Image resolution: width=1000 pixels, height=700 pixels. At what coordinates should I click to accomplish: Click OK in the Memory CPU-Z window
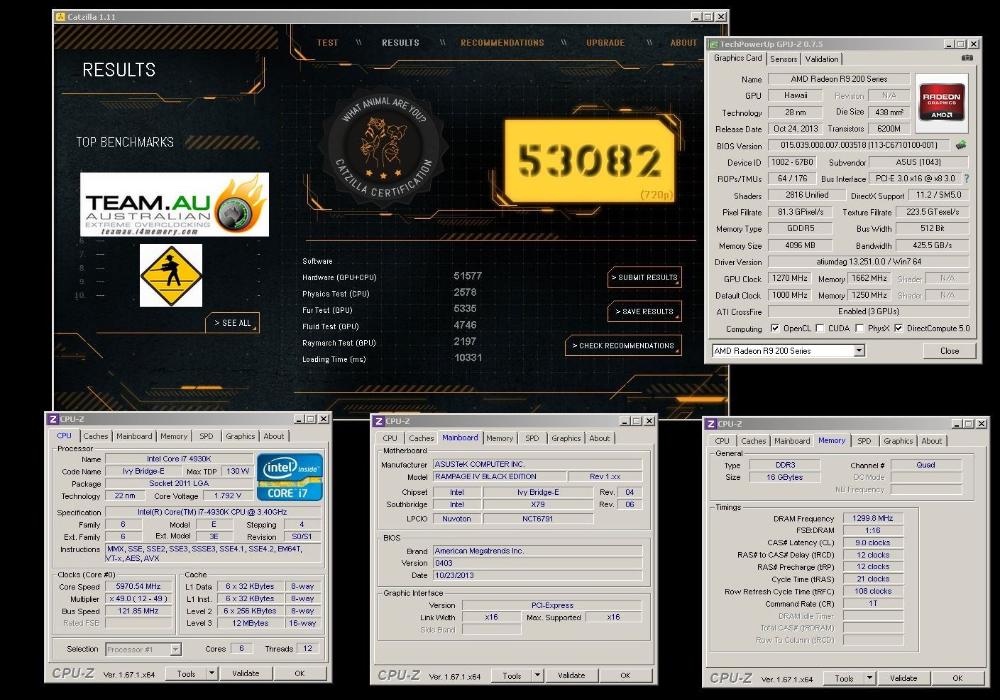pyautogui.click(x=957, y=678)
